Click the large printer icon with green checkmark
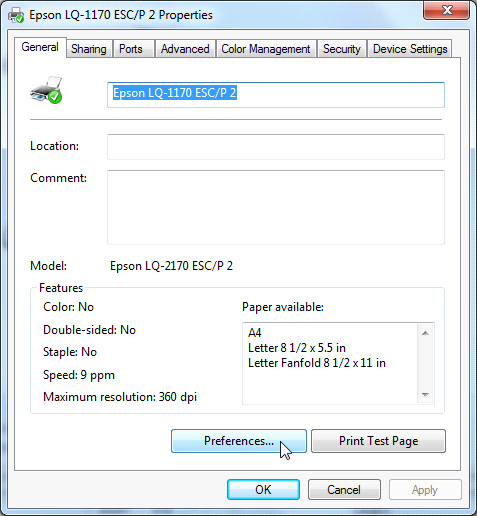This screenshot has width=477, height=516. point(46,90)
